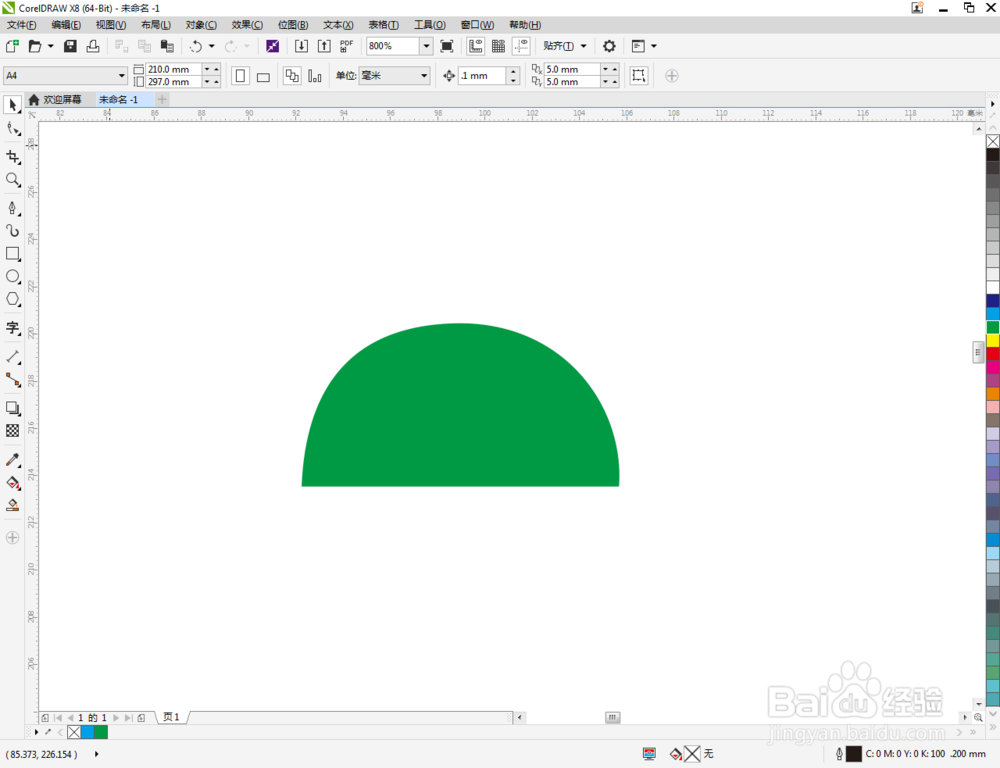Select the Rectangle tool
1000x768 pixels.
click(x=13, y=254)
